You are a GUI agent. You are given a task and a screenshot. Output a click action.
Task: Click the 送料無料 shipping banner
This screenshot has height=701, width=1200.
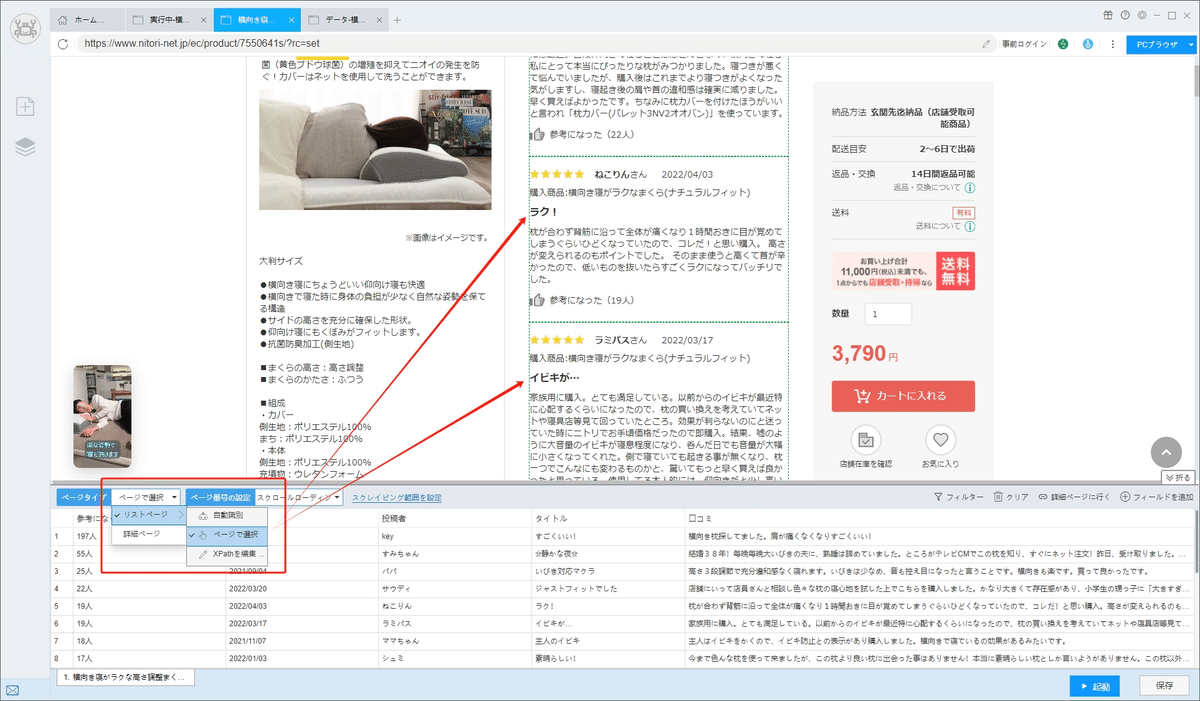[902, 270]
